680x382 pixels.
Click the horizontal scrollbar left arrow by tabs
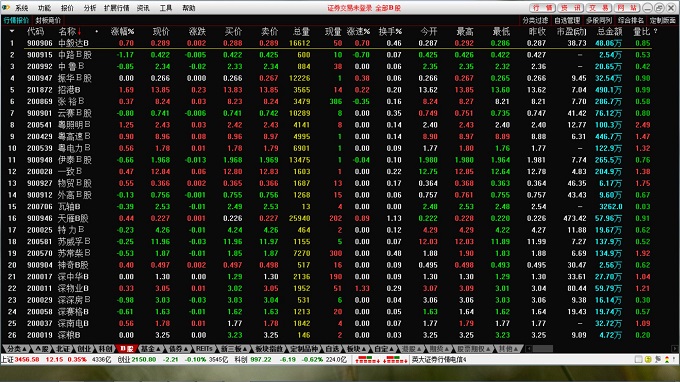tap(529, 349)
